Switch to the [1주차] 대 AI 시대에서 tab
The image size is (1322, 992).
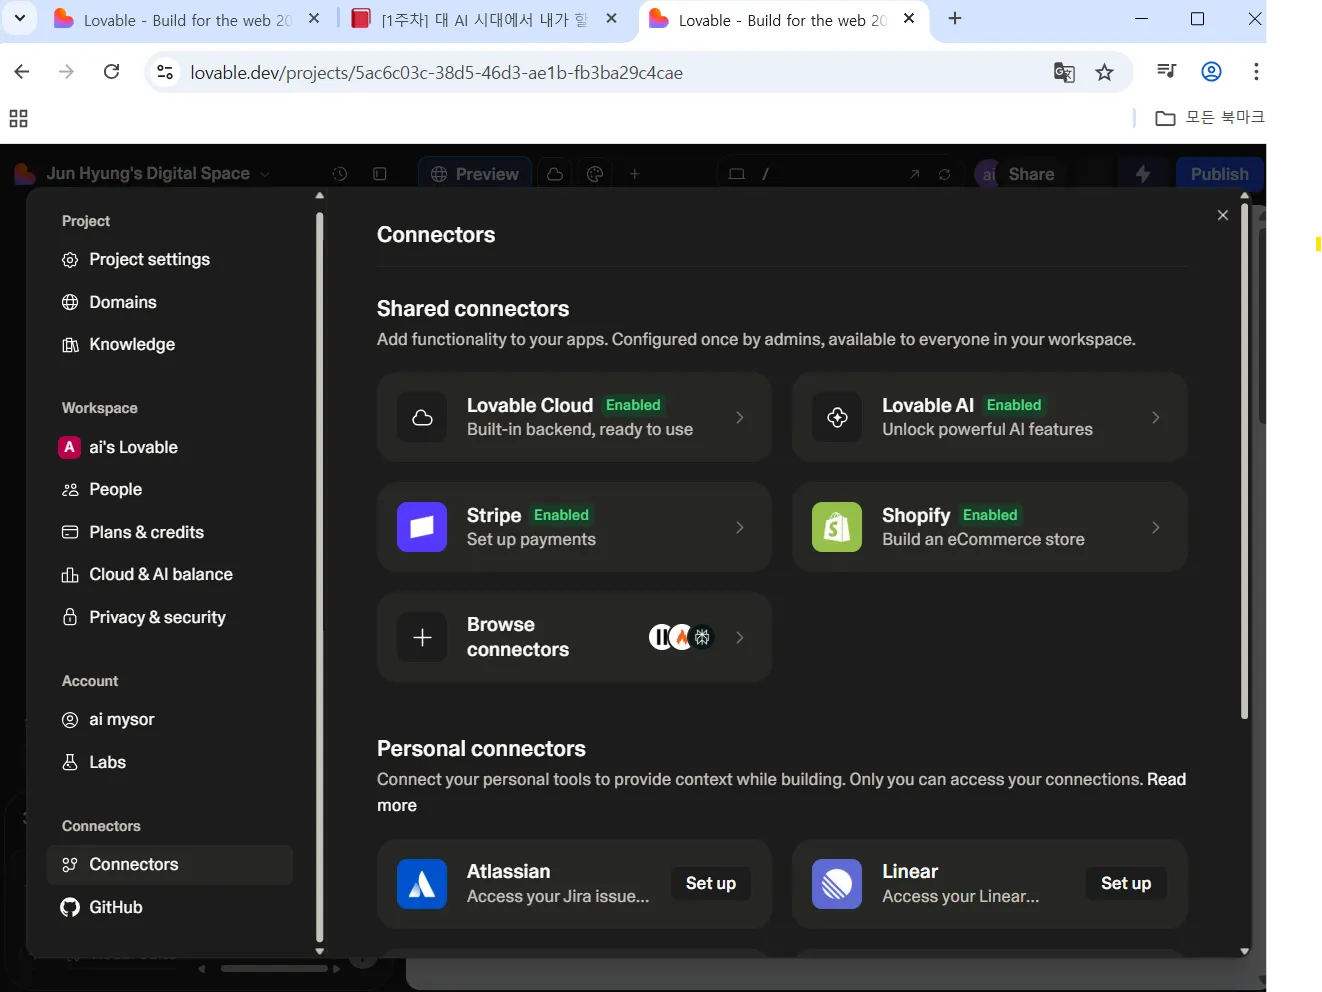pos(486,20)
